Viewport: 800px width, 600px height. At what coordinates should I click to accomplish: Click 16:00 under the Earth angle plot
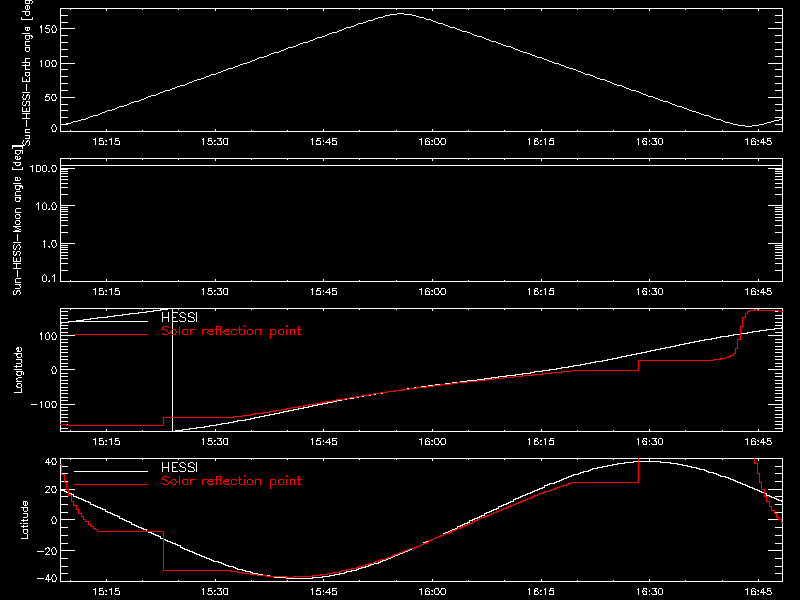tap(432, 142)
